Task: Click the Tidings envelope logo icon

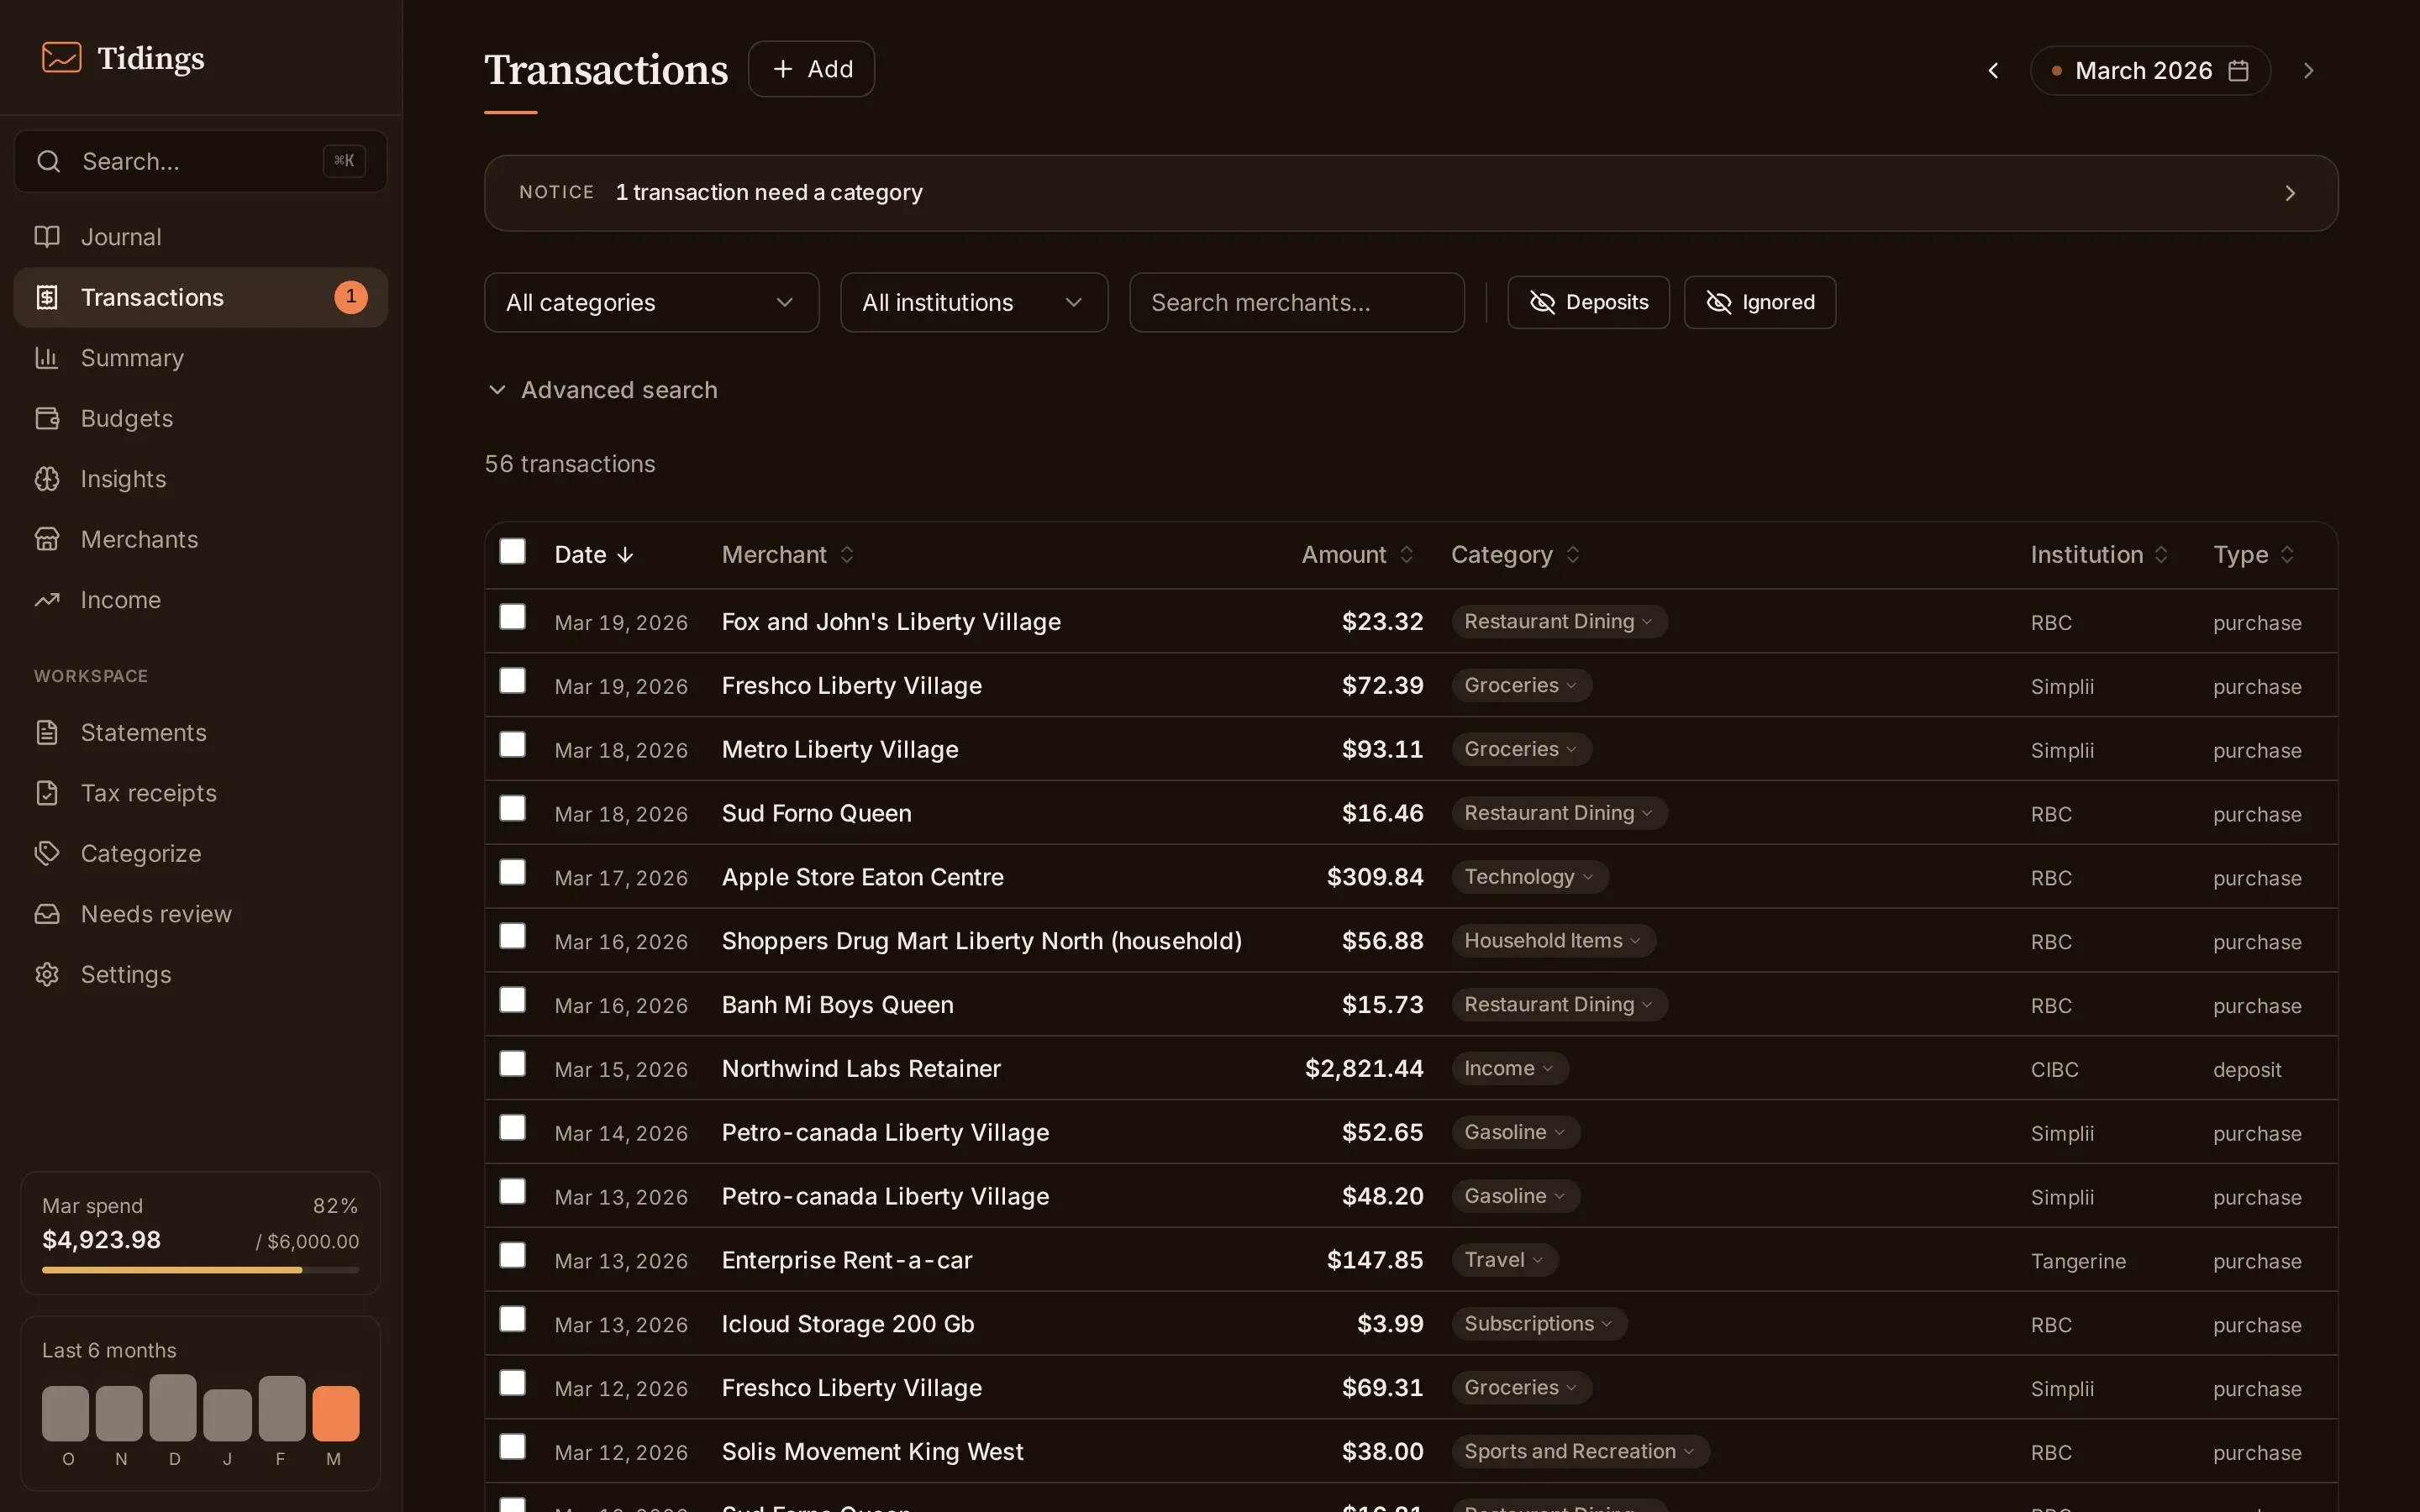Action: 61,57
